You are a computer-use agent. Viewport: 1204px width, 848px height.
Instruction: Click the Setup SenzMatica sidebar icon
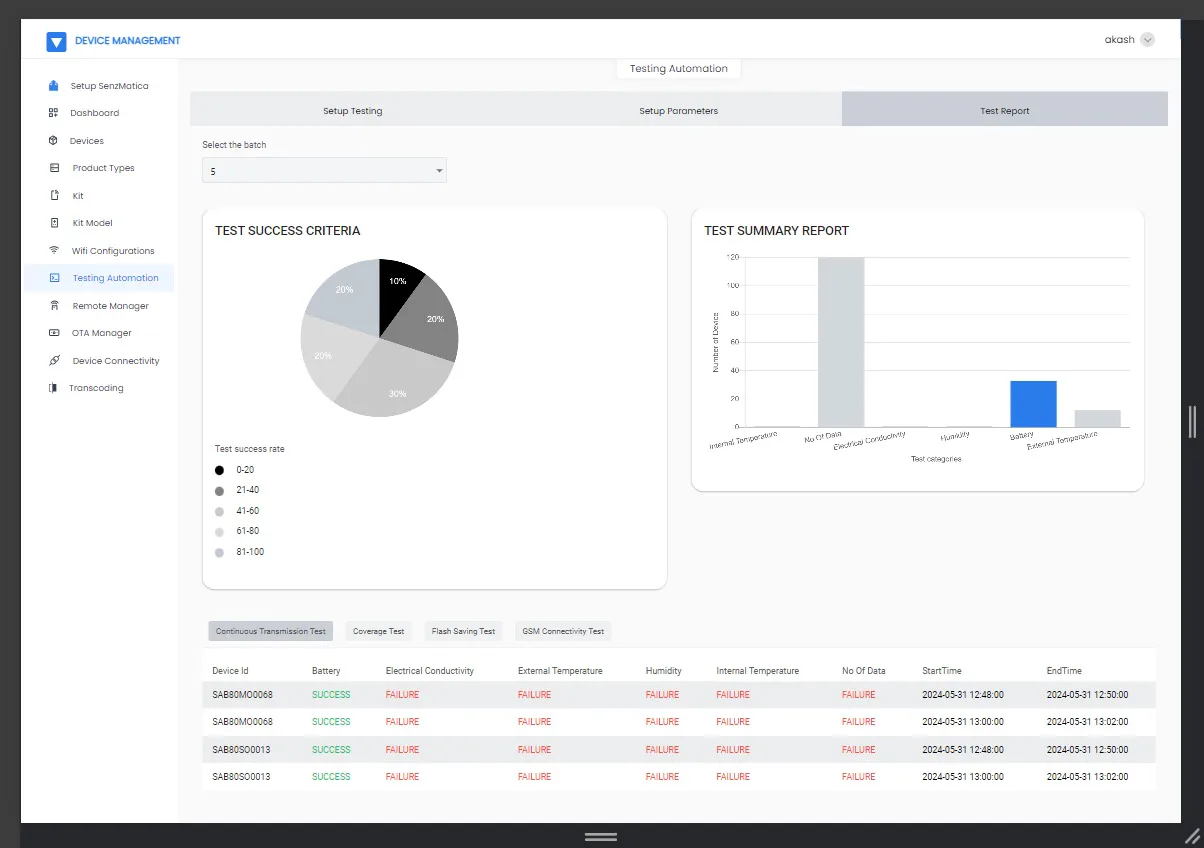(53, 86)
